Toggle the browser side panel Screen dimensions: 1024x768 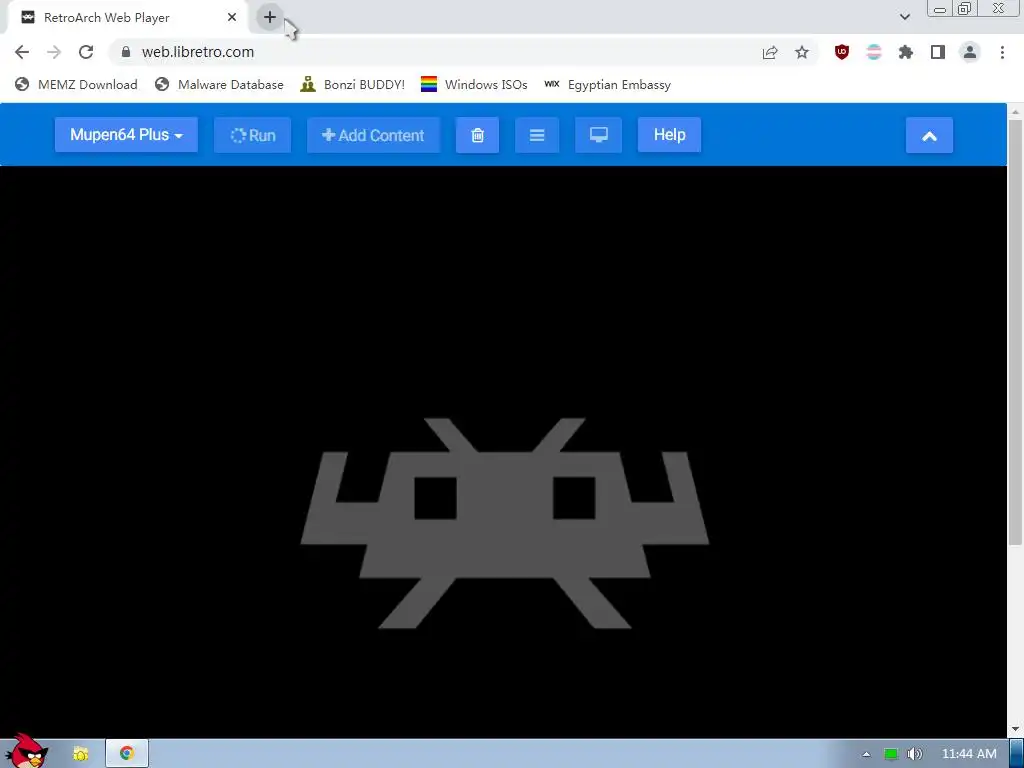[x=938, y=52]
